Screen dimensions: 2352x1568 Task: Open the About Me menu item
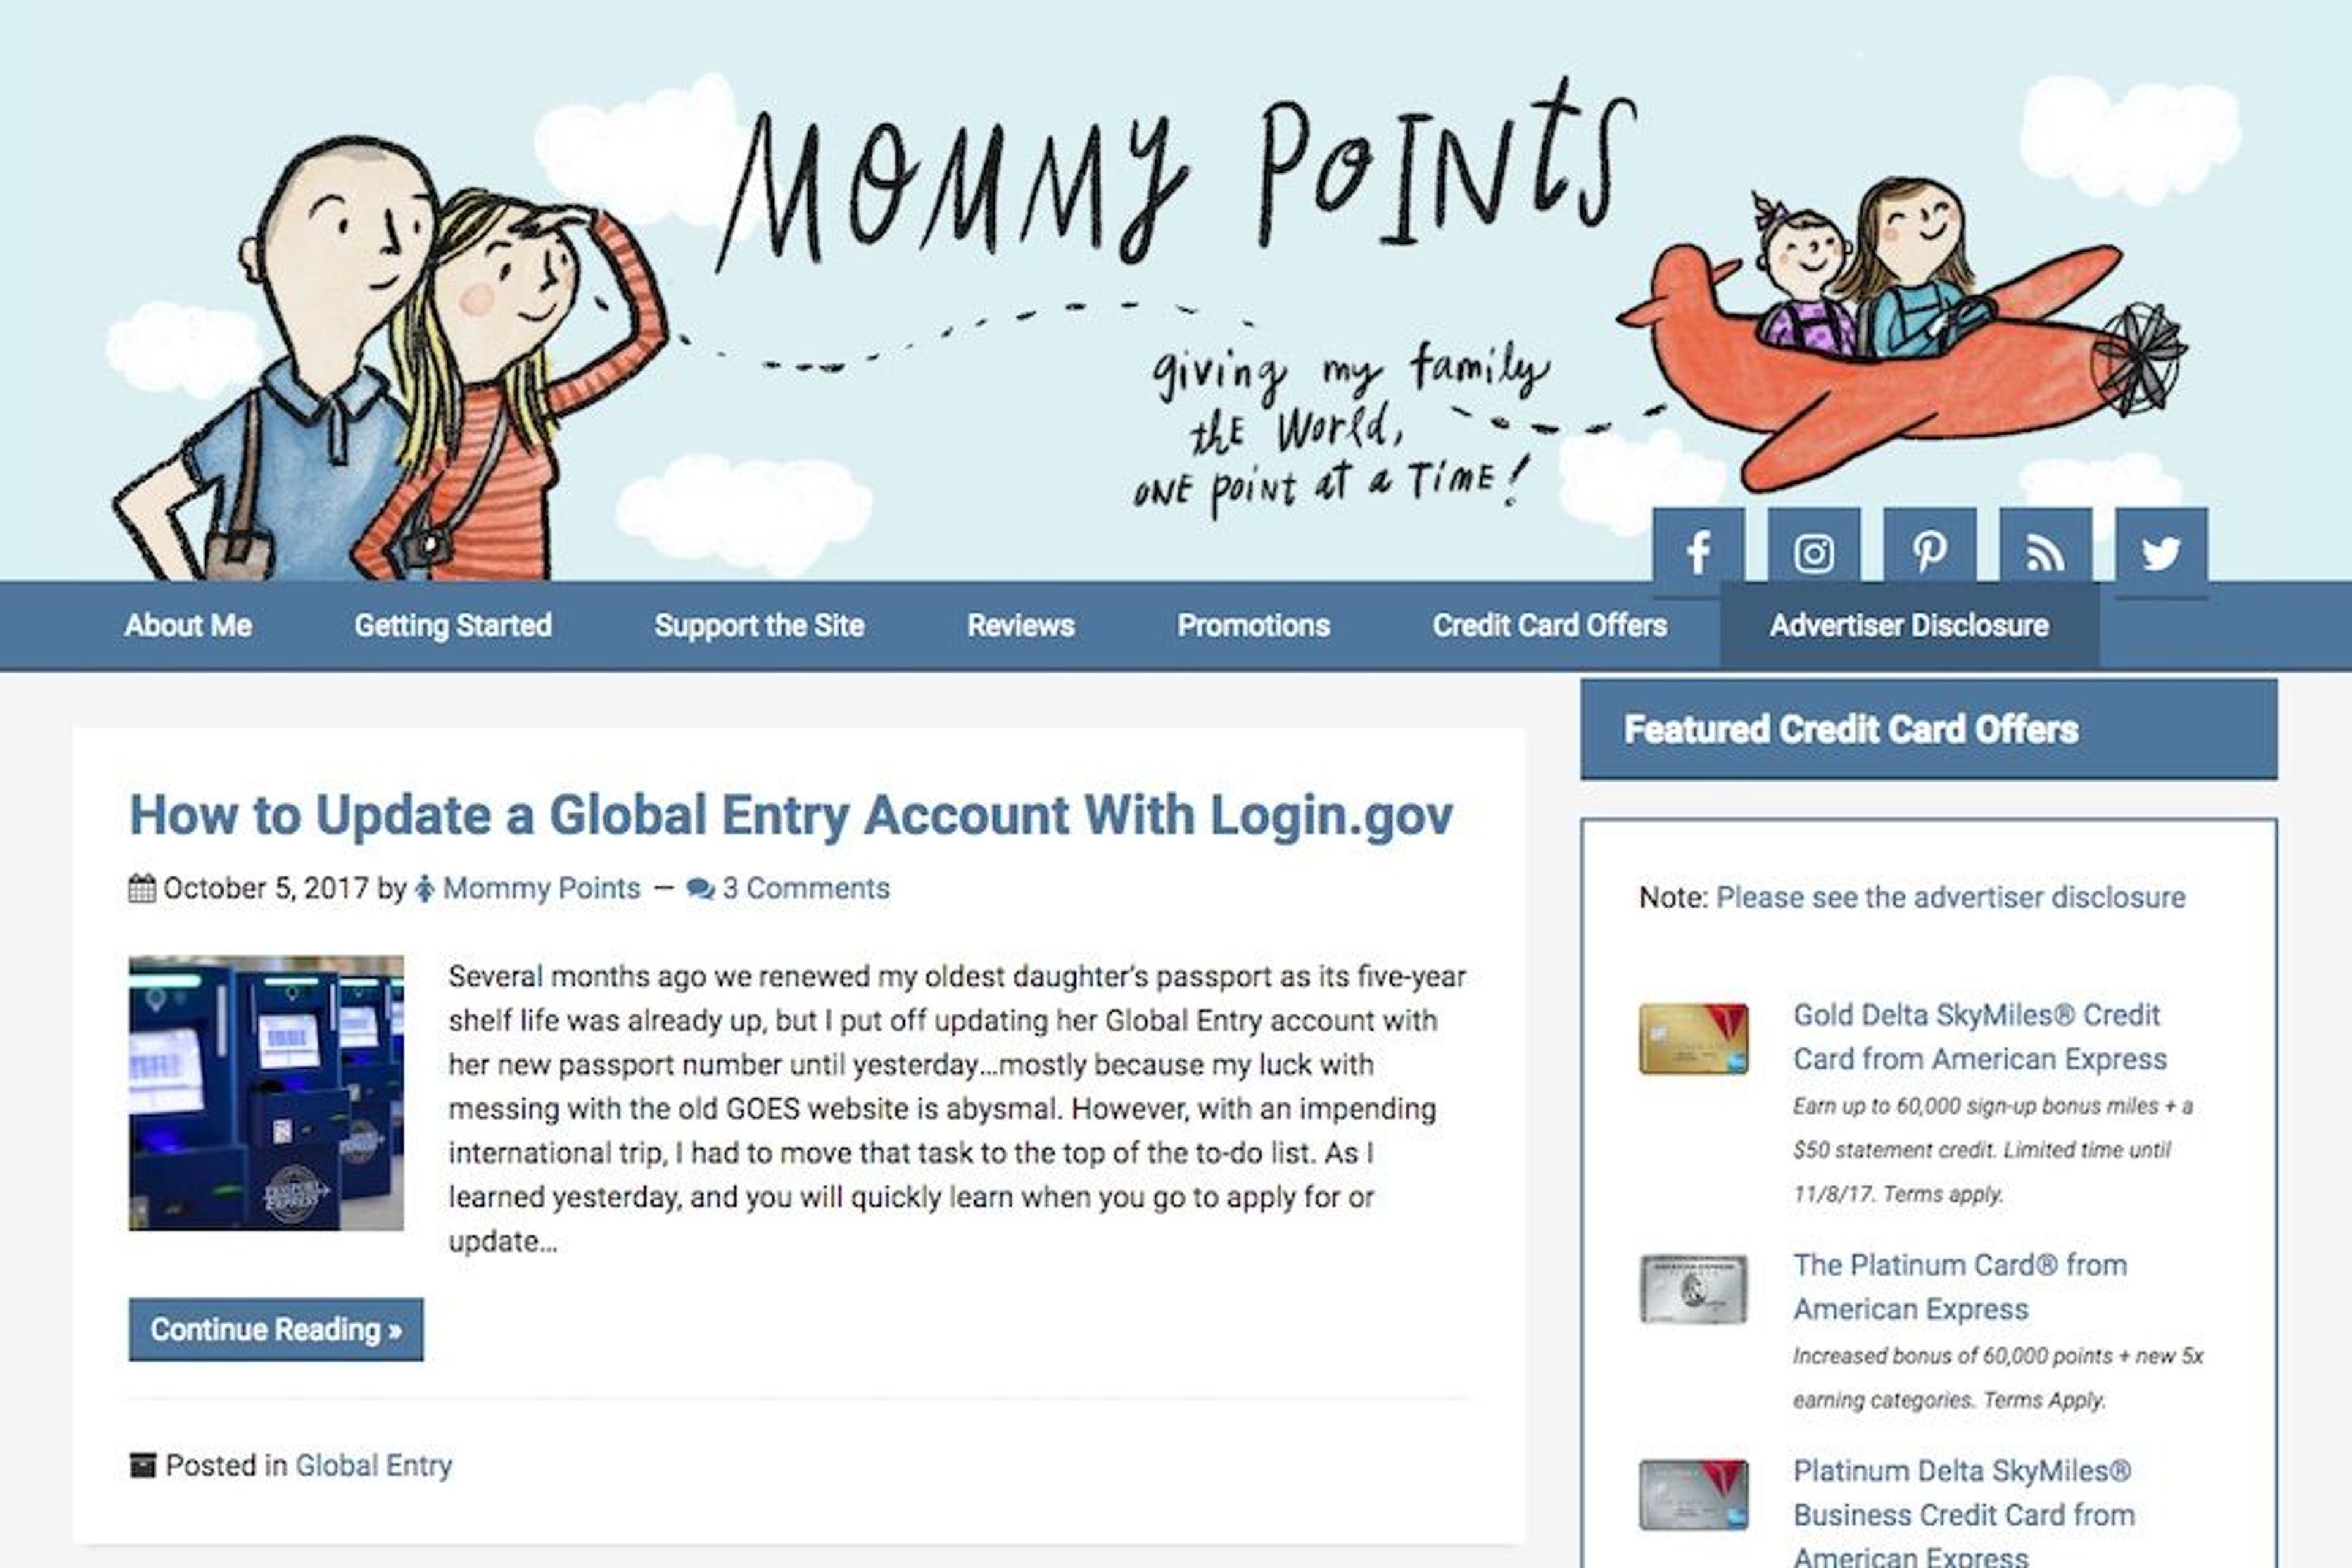(188, 625)
